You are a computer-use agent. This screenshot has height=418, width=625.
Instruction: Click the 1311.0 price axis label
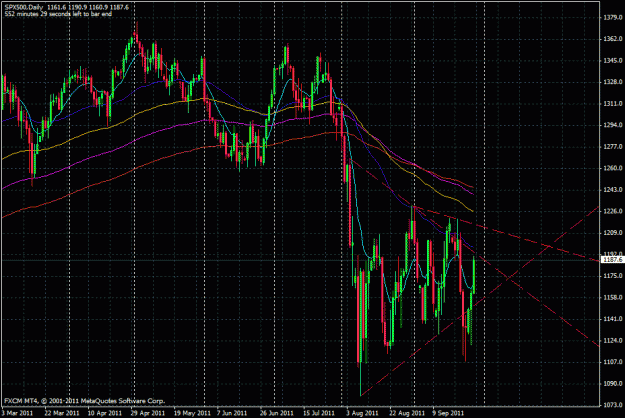point(613,104)
